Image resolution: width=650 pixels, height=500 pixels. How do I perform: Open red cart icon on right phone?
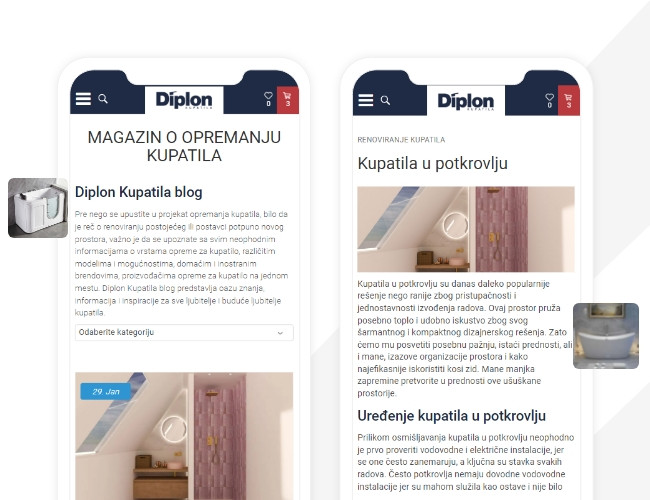(x=568, y=101)
